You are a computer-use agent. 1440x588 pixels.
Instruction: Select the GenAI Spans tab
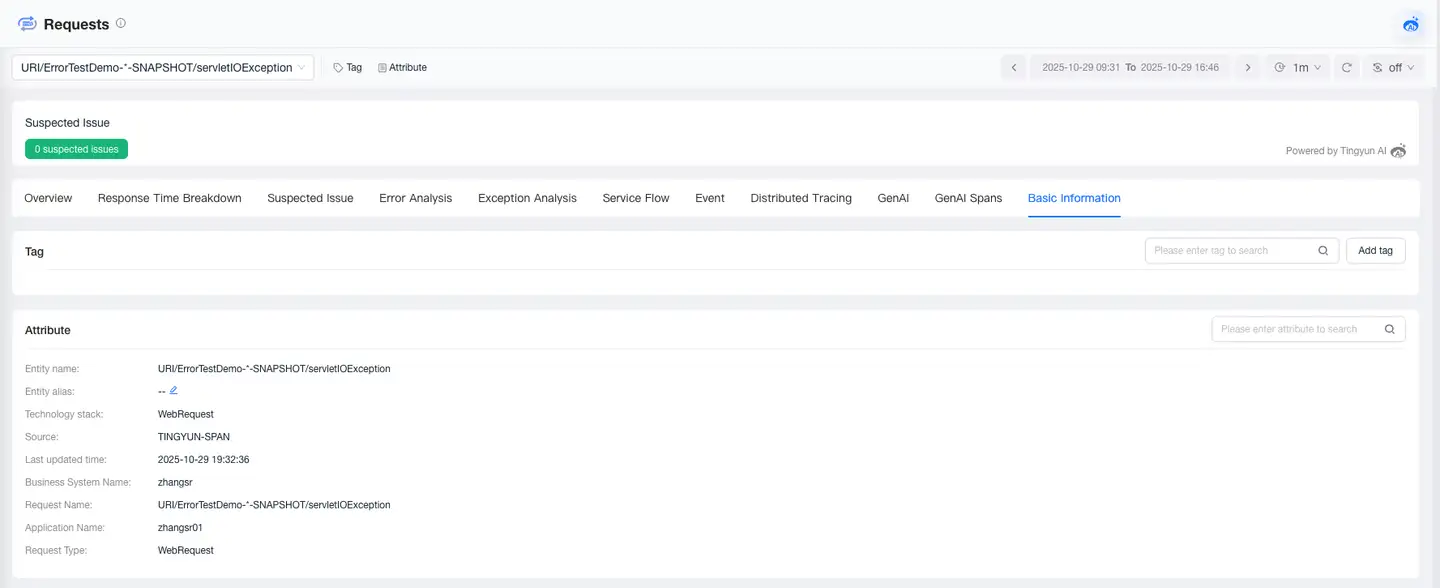968,198
